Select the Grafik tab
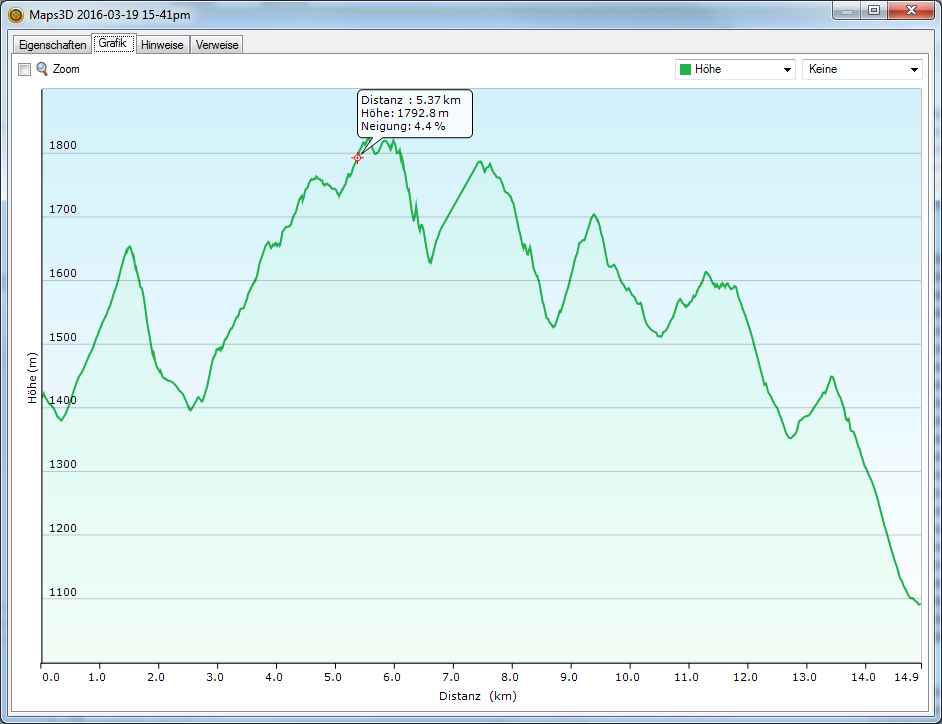This screenshot has width=942, height=724. (112, 44)
